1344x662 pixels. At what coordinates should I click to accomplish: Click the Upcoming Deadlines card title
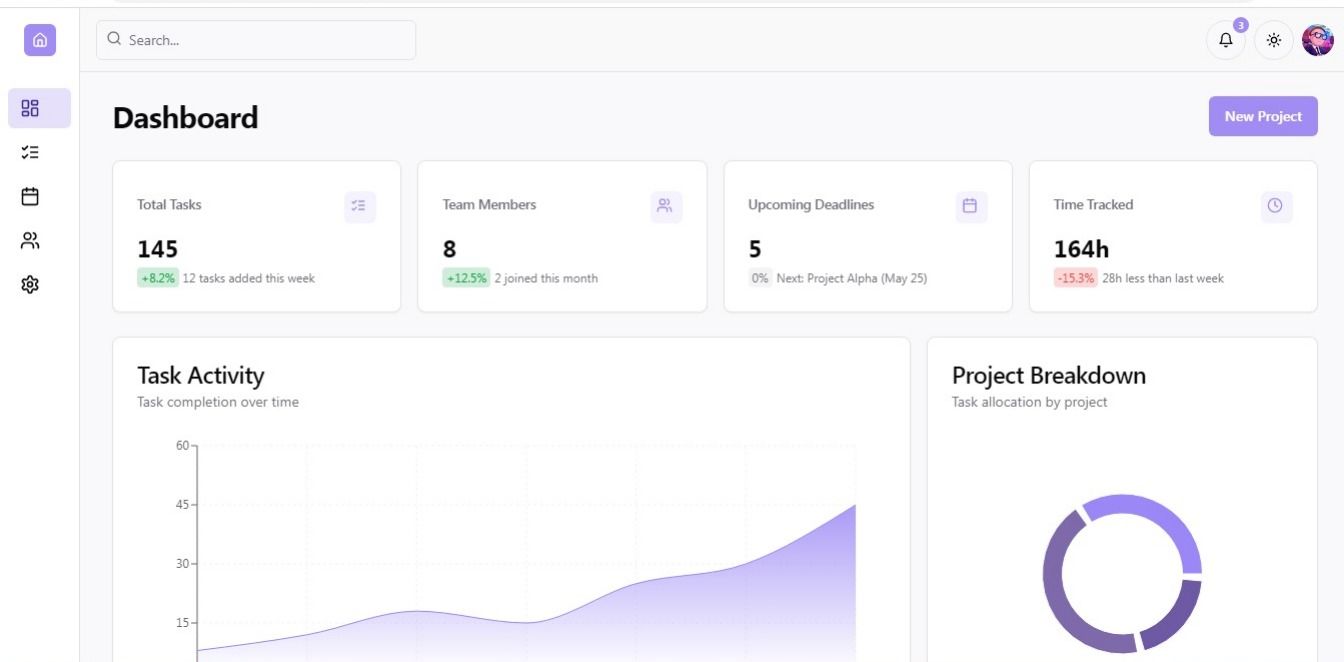[811, 205]
